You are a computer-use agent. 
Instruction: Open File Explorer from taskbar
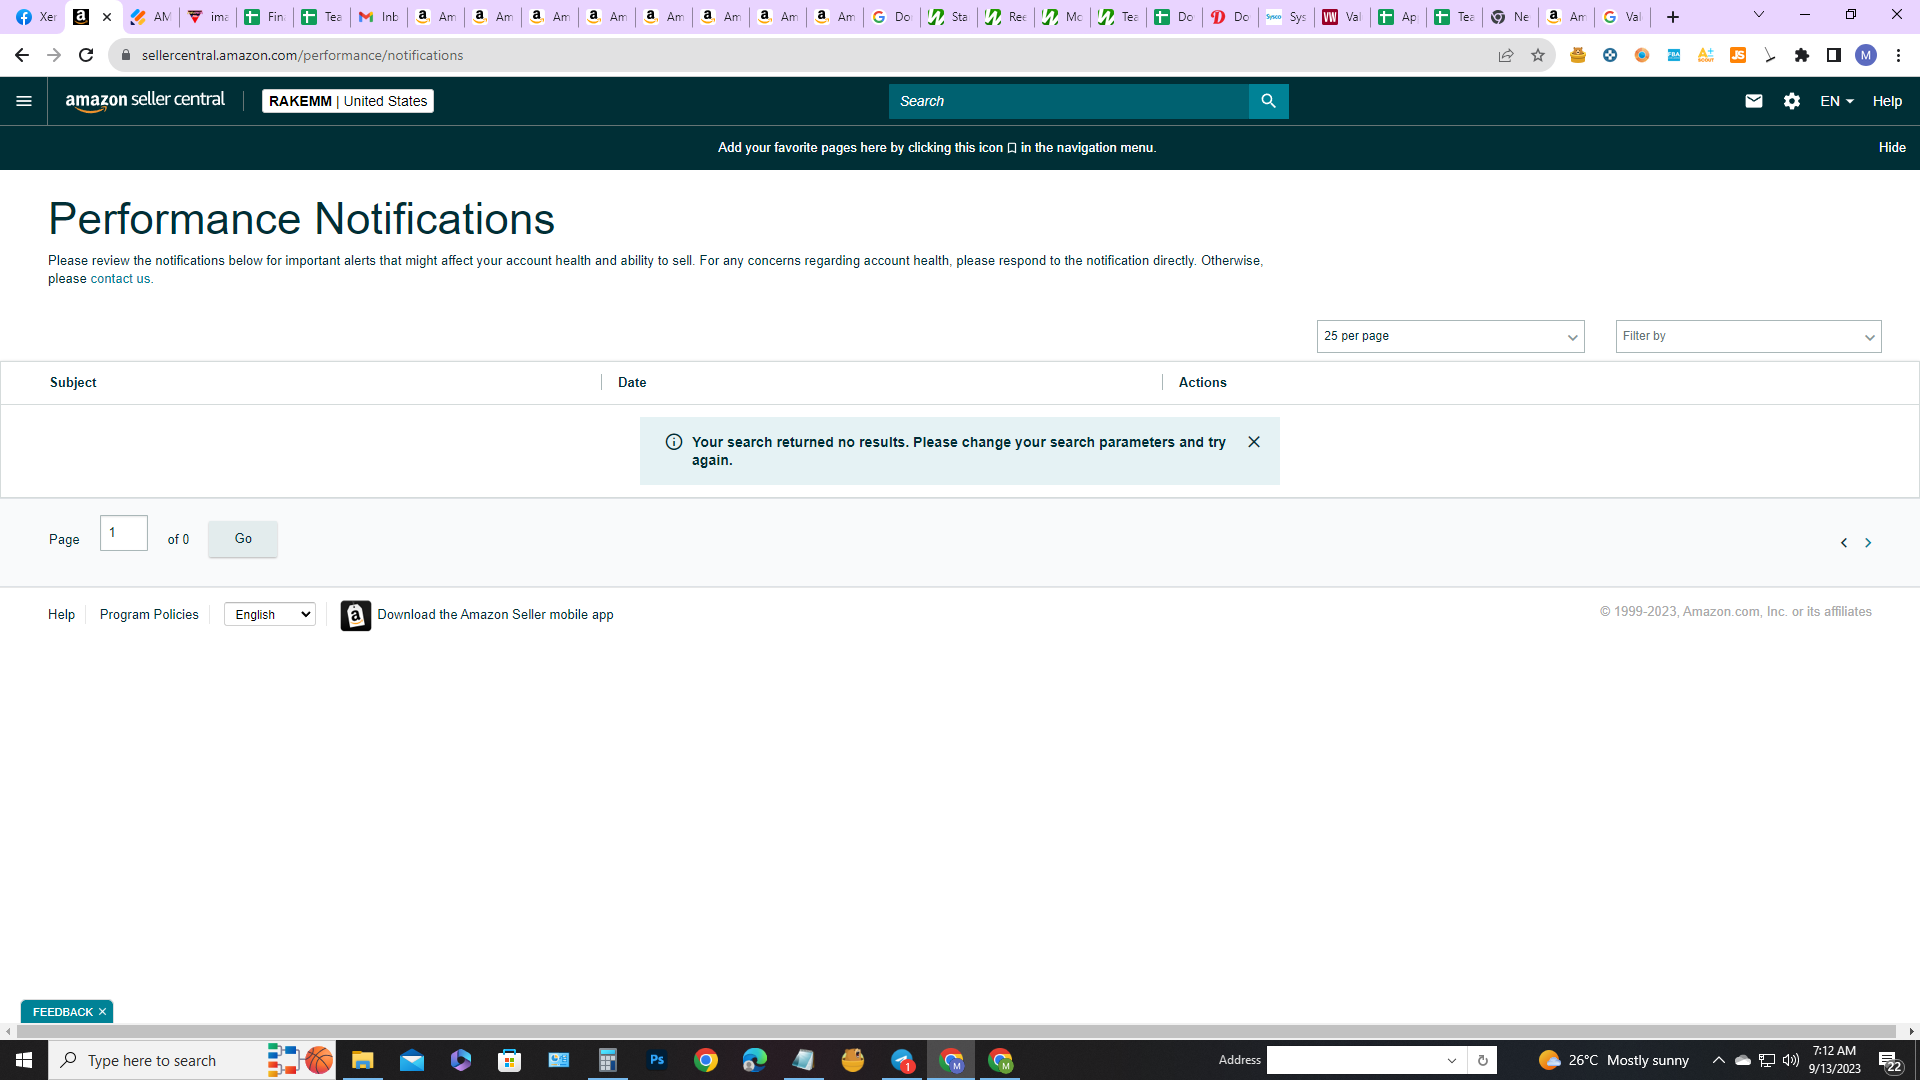coord(363,1060)
